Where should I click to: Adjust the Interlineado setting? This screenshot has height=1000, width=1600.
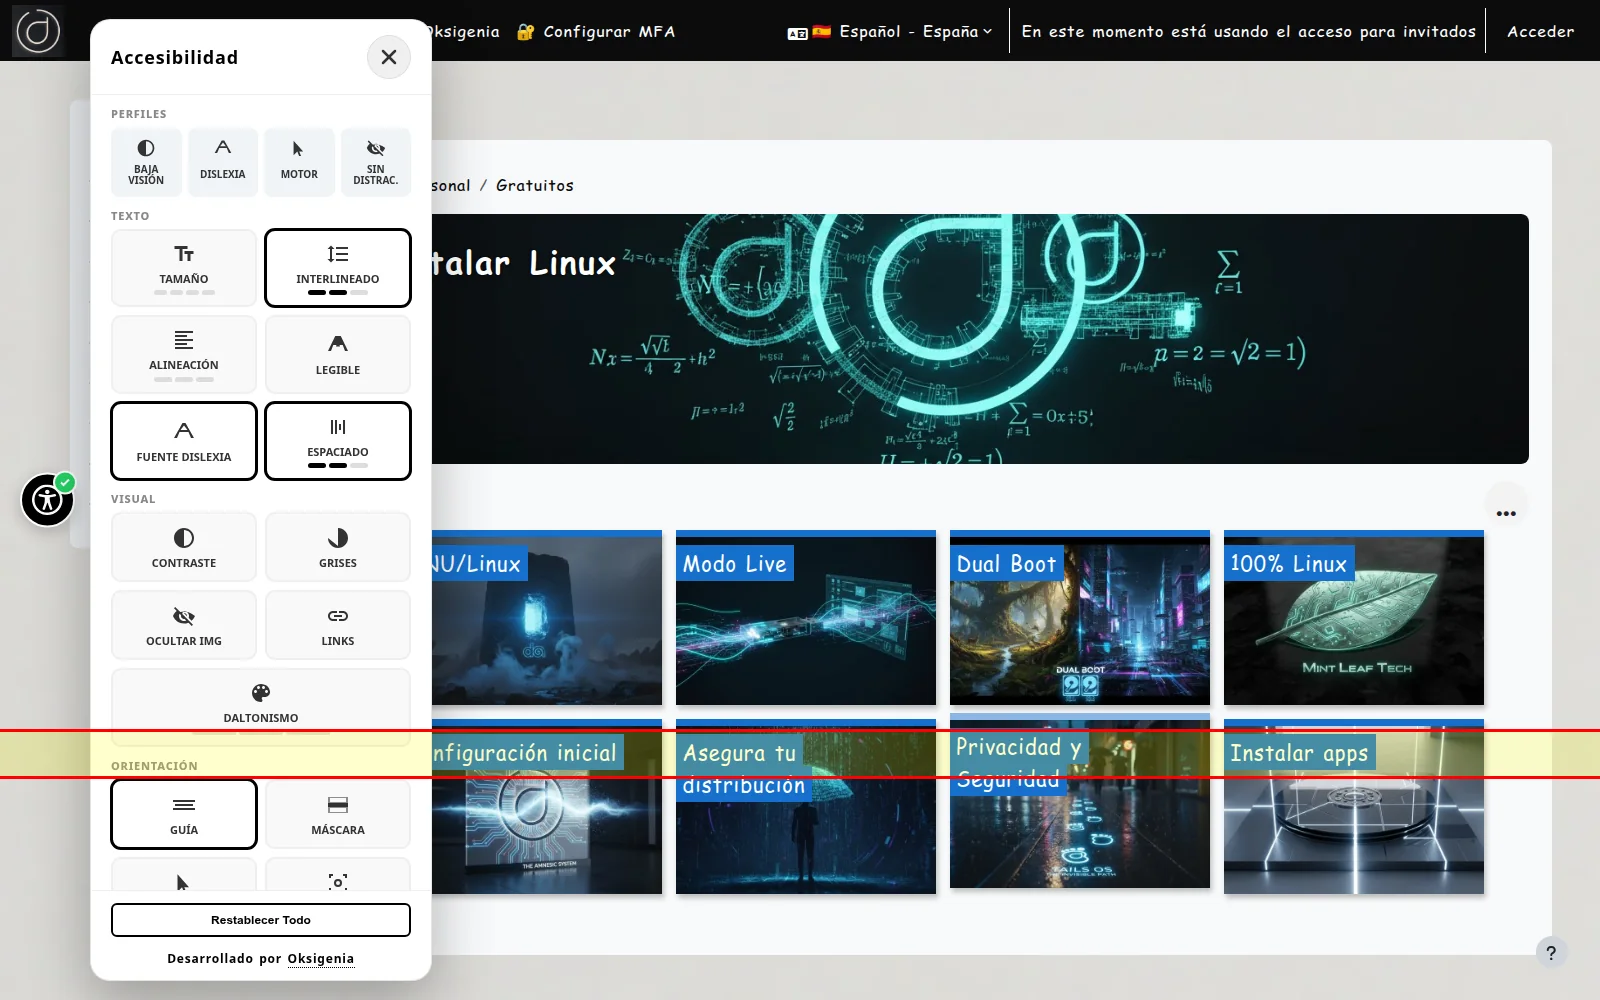[338, 268]
